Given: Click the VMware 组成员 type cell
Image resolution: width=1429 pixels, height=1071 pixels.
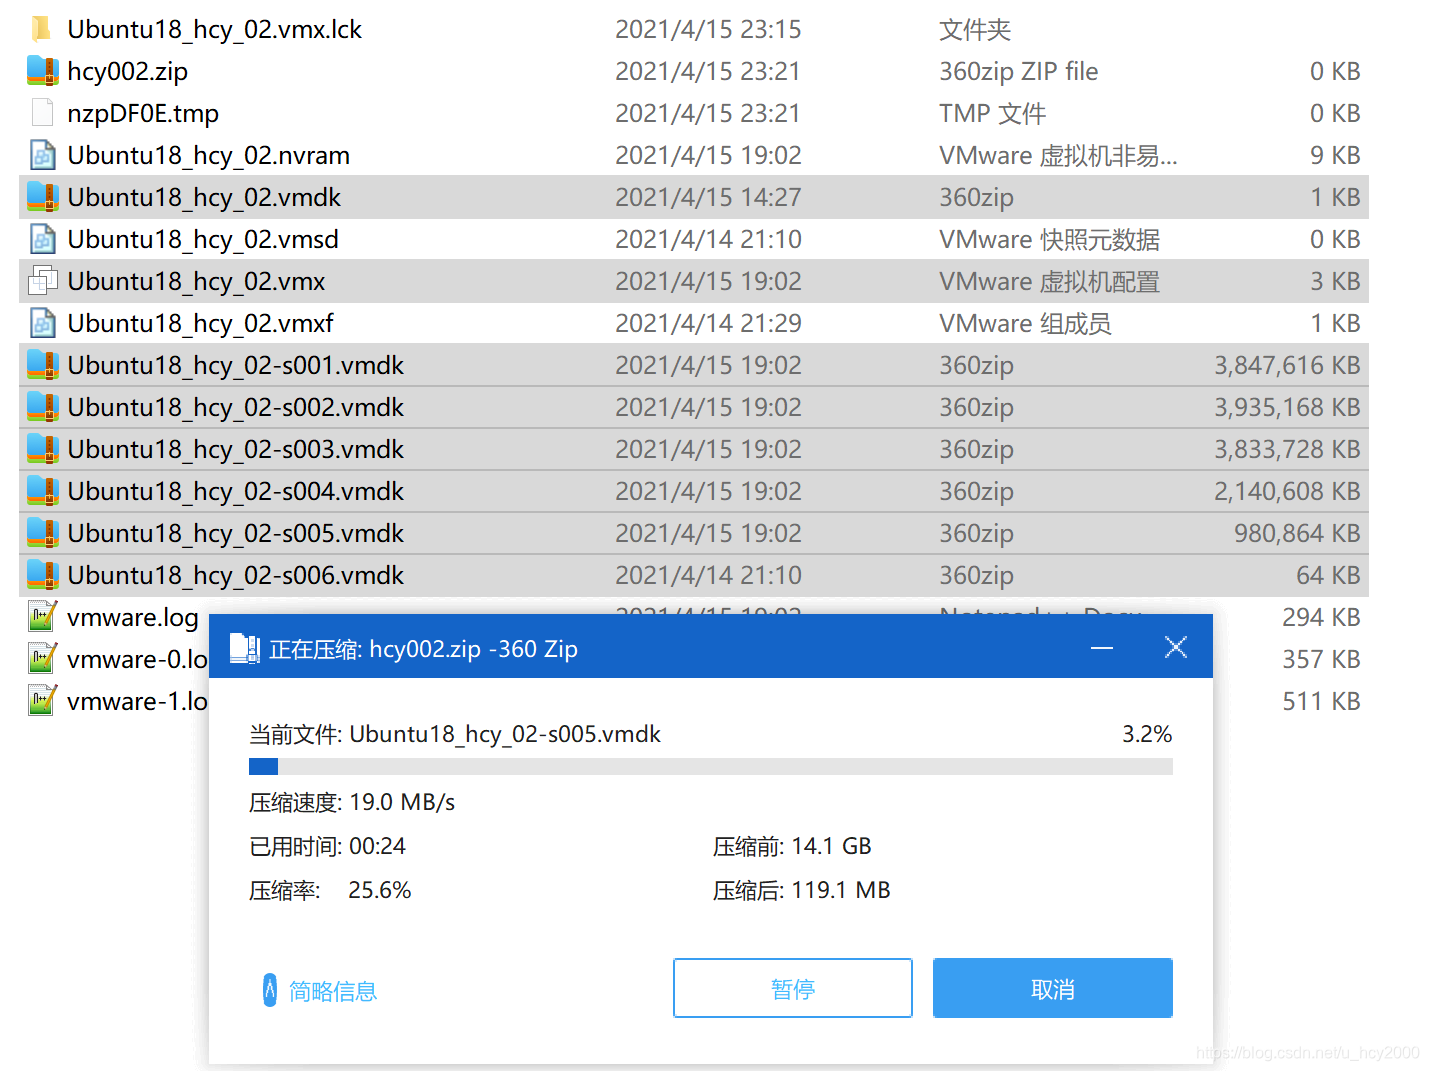Looking at the screenshot, I should pos(1025,324).
